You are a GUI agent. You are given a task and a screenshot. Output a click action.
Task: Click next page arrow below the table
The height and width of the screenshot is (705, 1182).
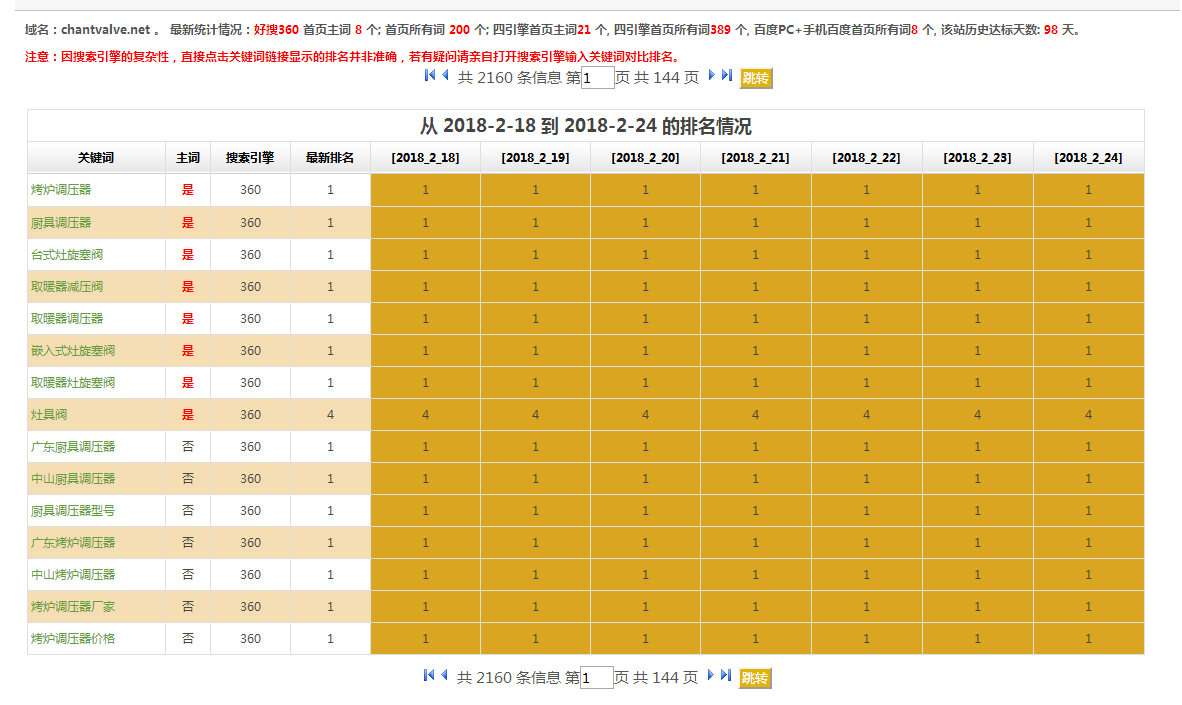point(712,676)
